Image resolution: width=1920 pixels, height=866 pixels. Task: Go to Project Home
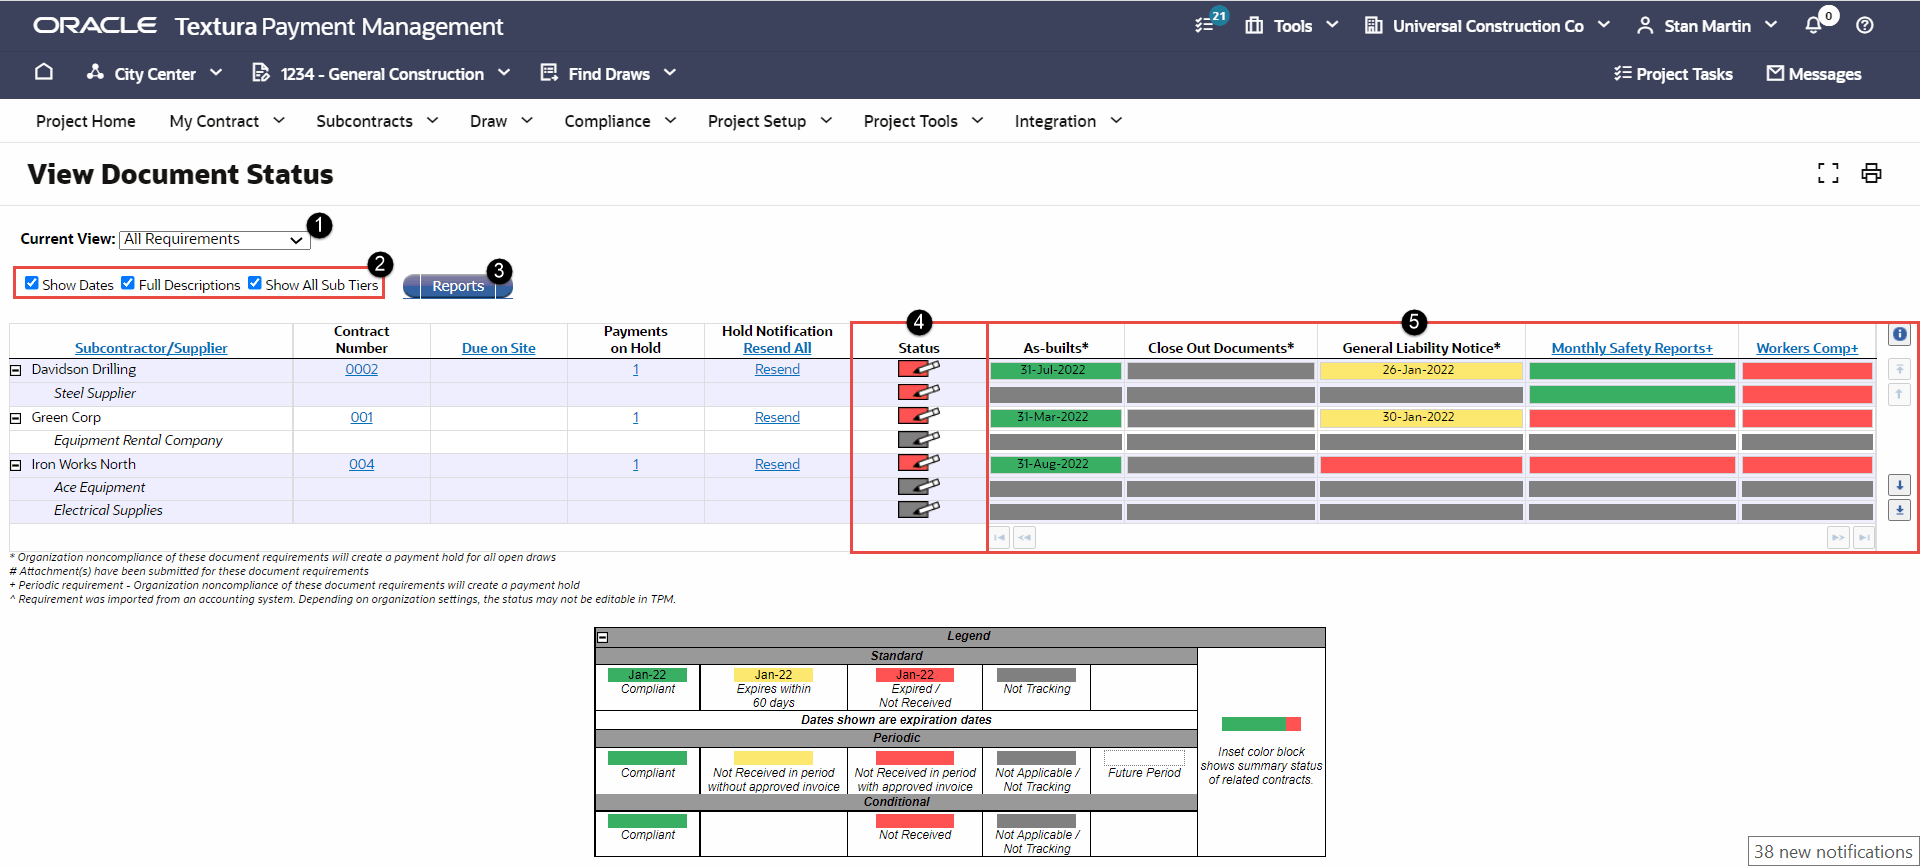[x=86, y=121]
